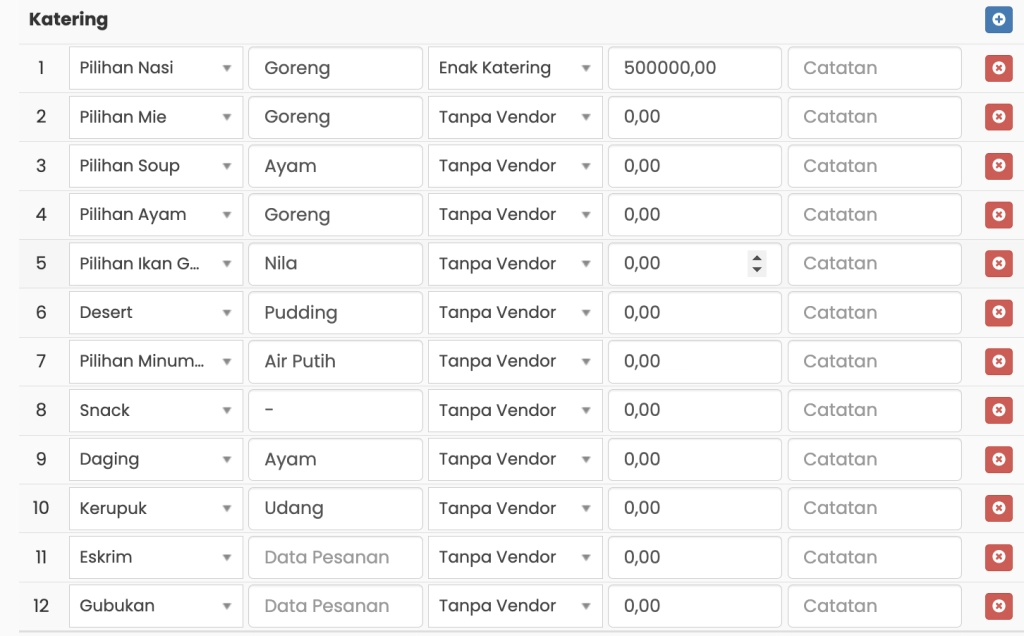This screenshot has height=636, width=1024.
Task: Select the Air Putih order field
Action: [335, 361]
